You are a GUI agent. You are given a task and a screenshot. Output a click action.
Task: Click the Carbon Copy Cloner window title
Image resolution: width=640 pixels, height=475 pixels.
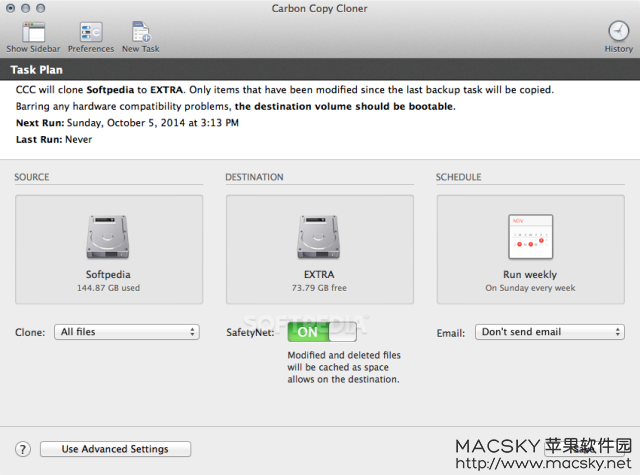(x=320, y=8)
